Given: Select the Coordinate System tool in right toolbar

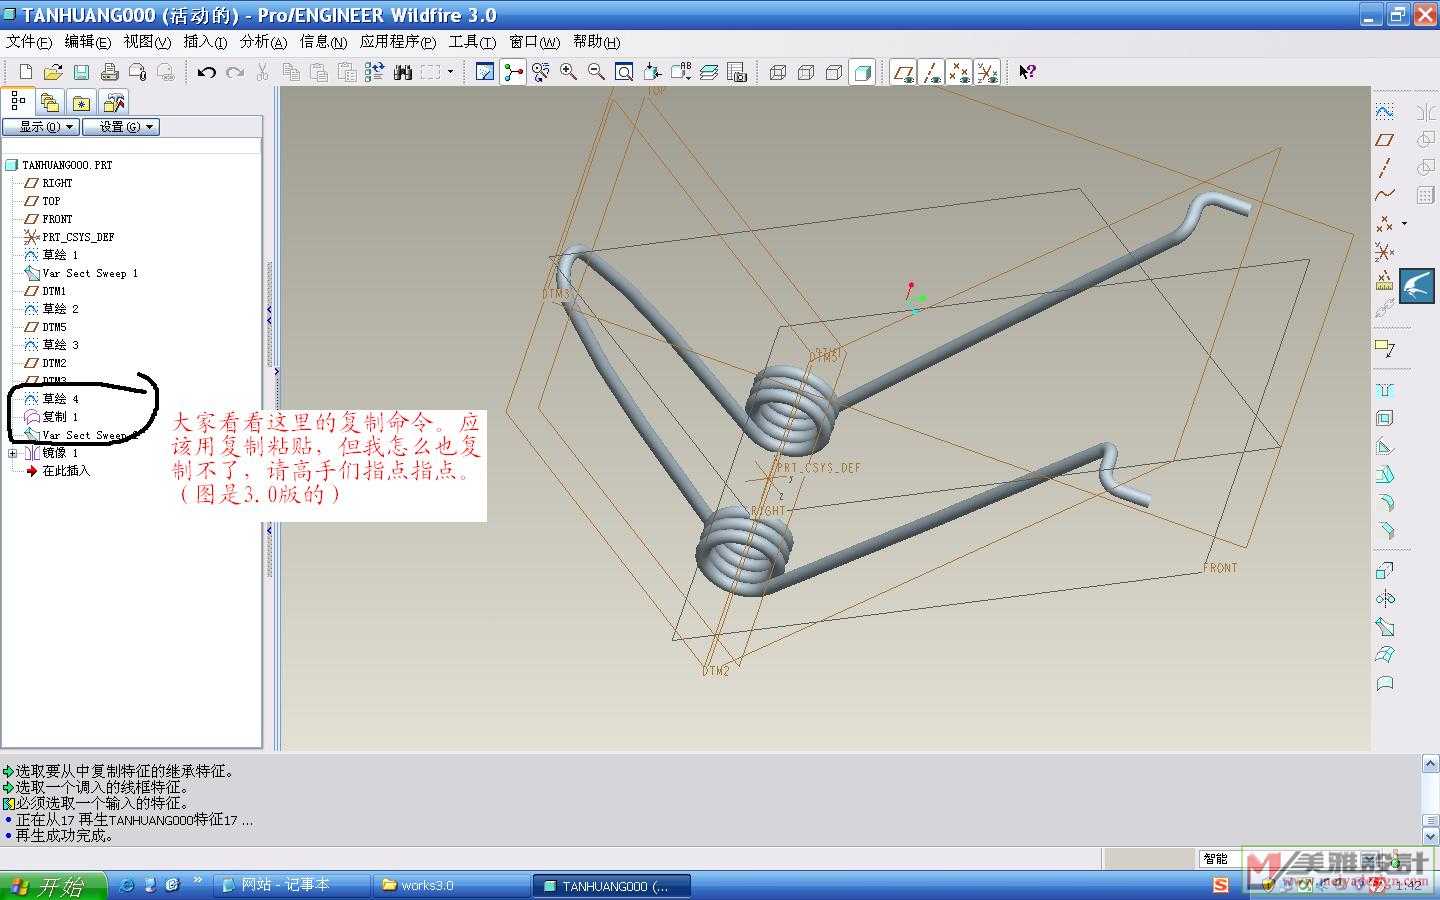Looking at the screenshot, I should click(x=1385, y=251).
